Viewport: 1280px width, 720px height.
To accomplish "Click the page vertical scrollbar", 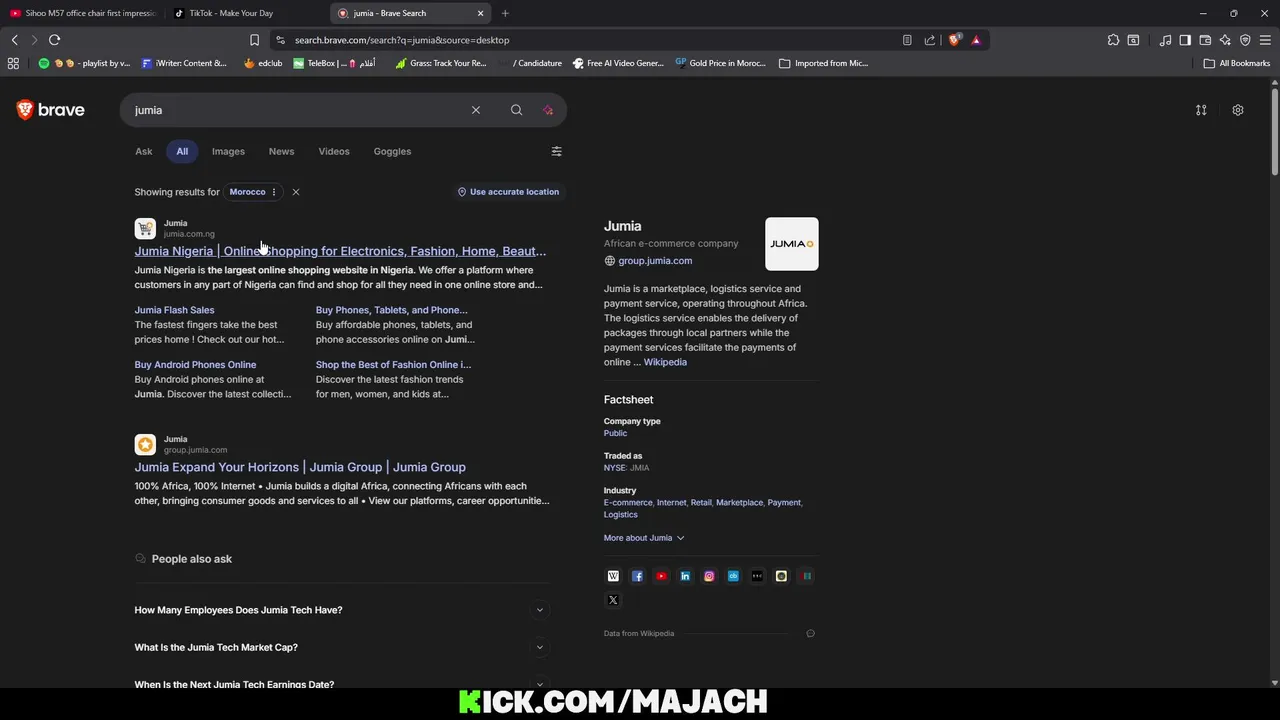I will (x=1275, y=130).
